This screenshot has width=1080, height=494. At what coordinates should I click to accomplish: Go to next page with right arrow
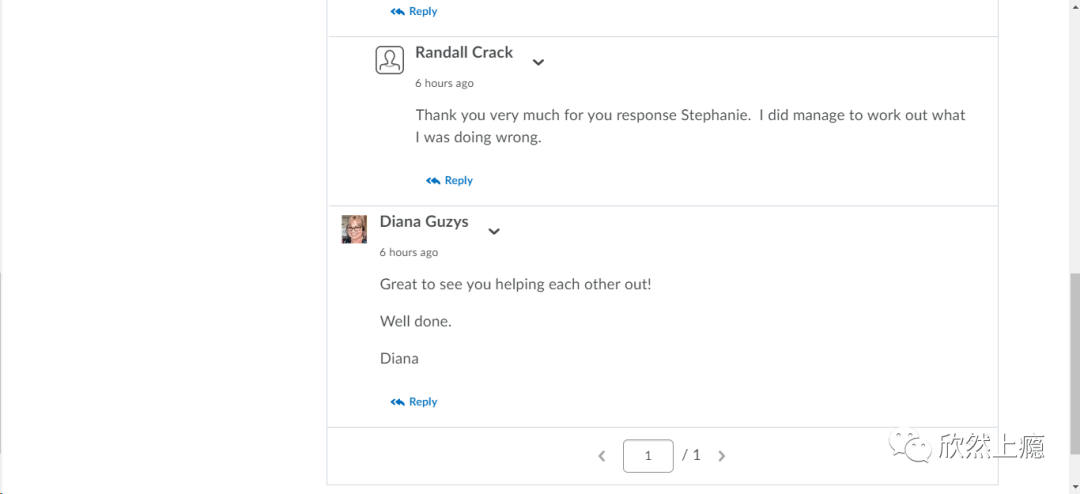(x=722, y=455)
